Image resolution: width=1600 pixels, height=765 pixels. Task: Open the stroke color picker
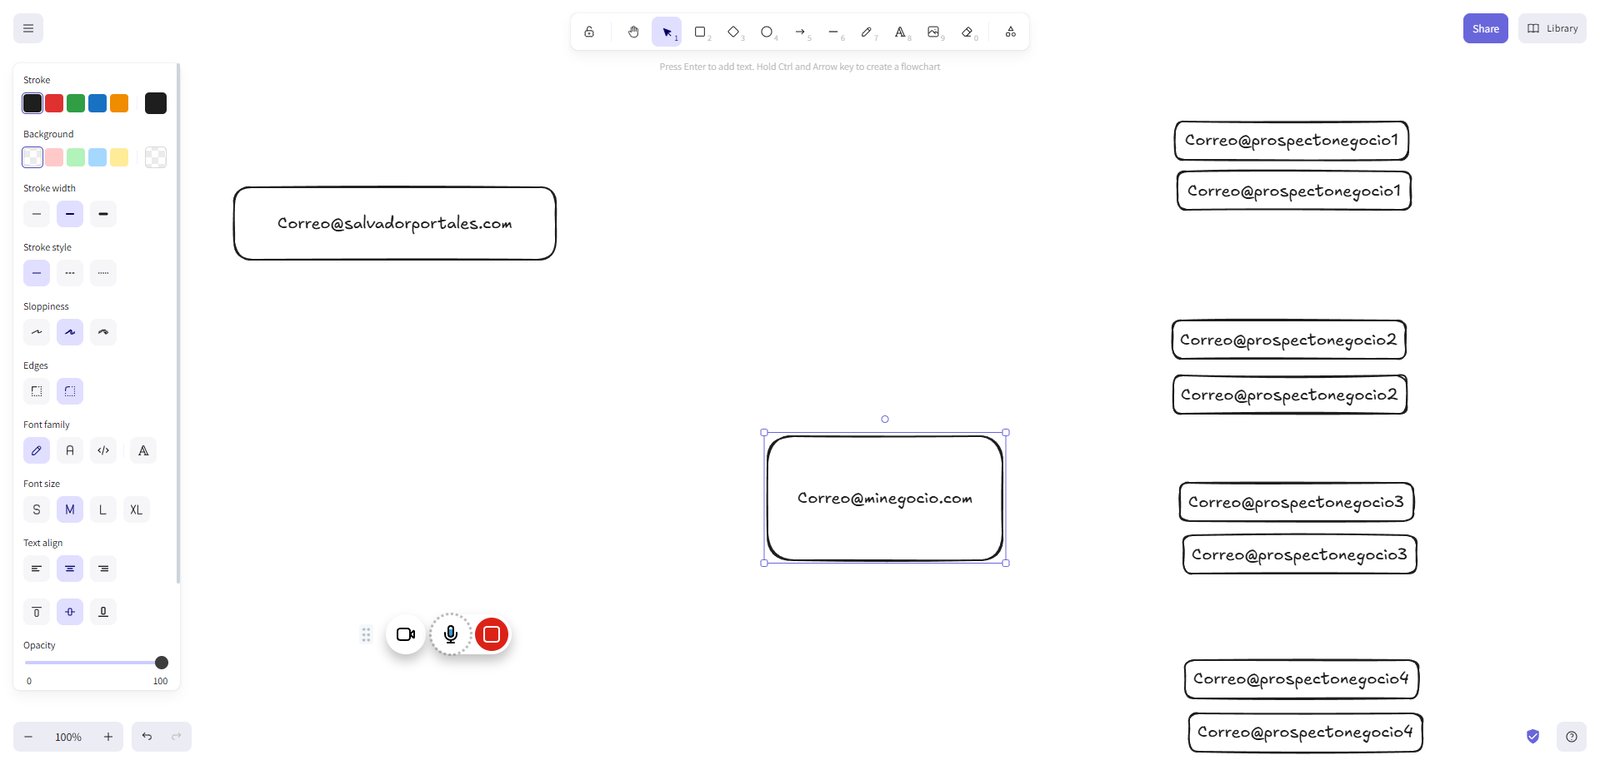click(156, 103)
